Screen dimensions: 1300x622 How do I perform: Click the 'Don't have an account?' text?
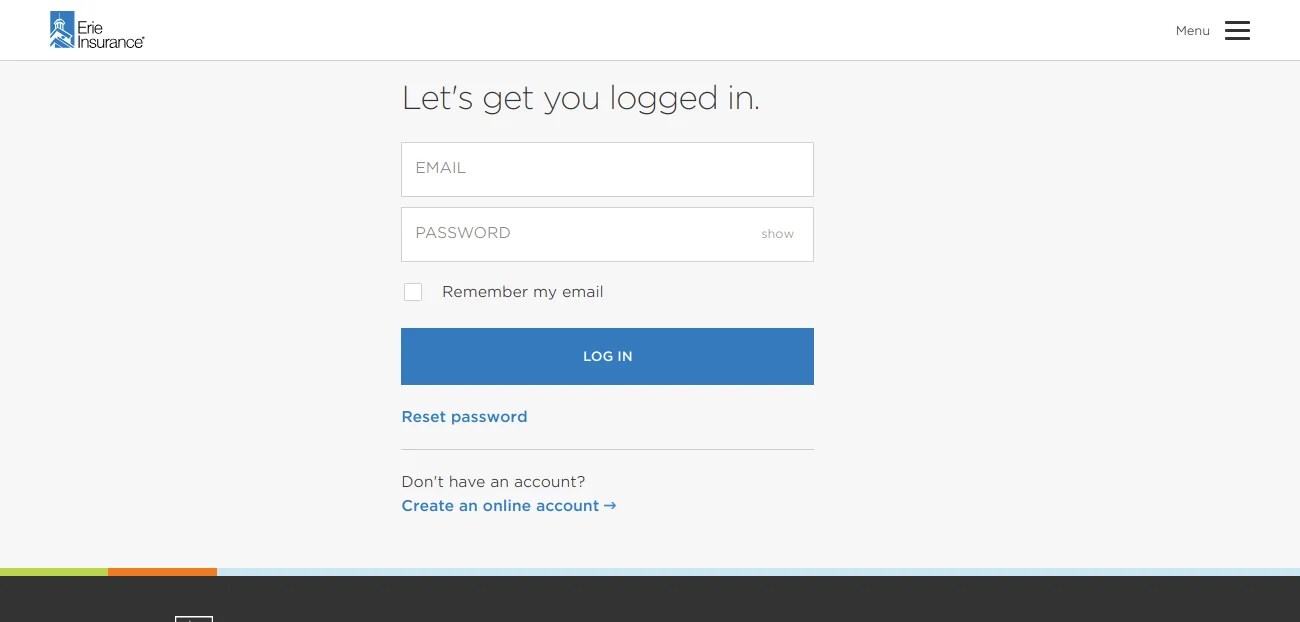pos(493,482)
